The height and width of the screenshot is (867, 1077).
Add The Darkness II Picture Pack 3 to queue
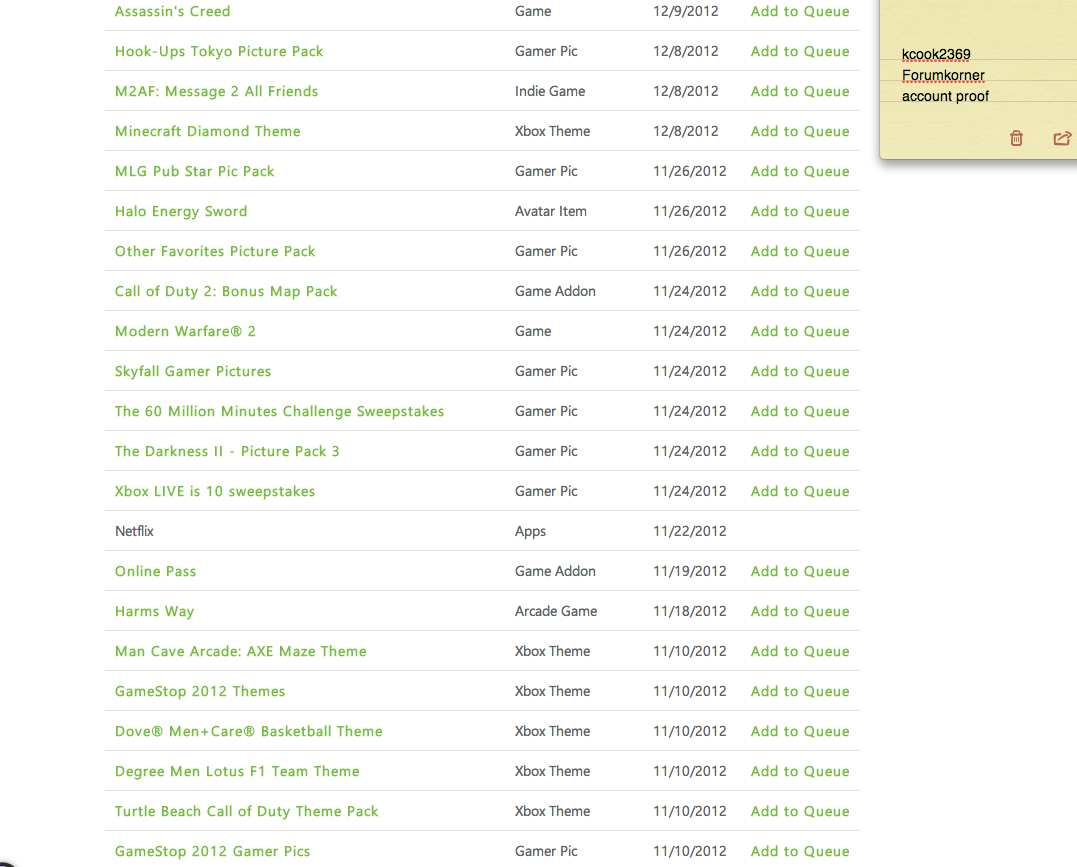click(x=800, y=451)
